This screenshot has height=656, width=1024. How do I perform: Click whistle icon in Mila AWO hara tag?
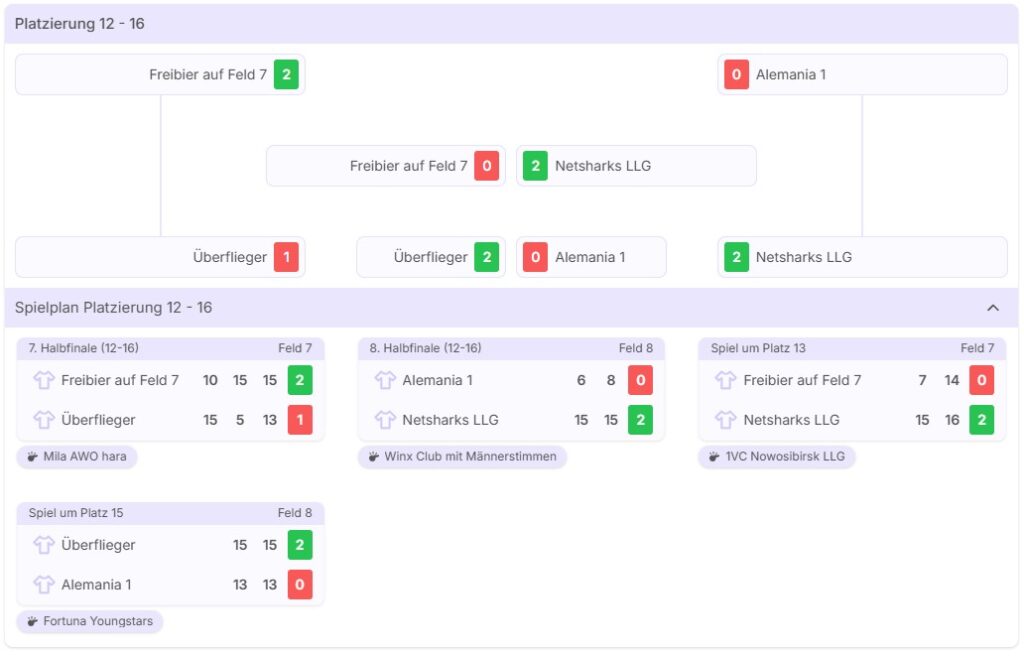(x=33, y=457)
